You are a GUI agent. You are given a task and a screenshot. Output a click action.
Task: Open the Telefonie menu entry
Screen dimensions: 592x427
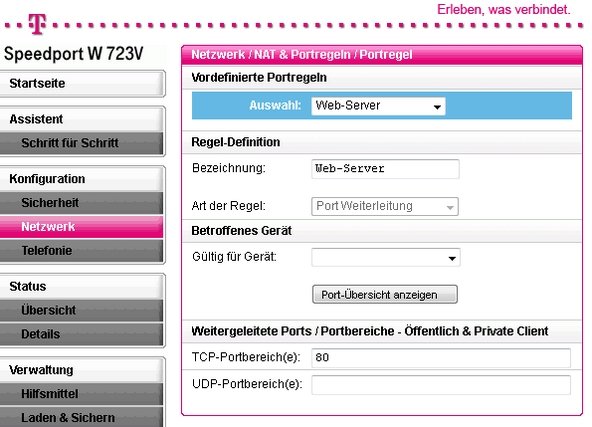pyautogui.click(x=82, y=250)
